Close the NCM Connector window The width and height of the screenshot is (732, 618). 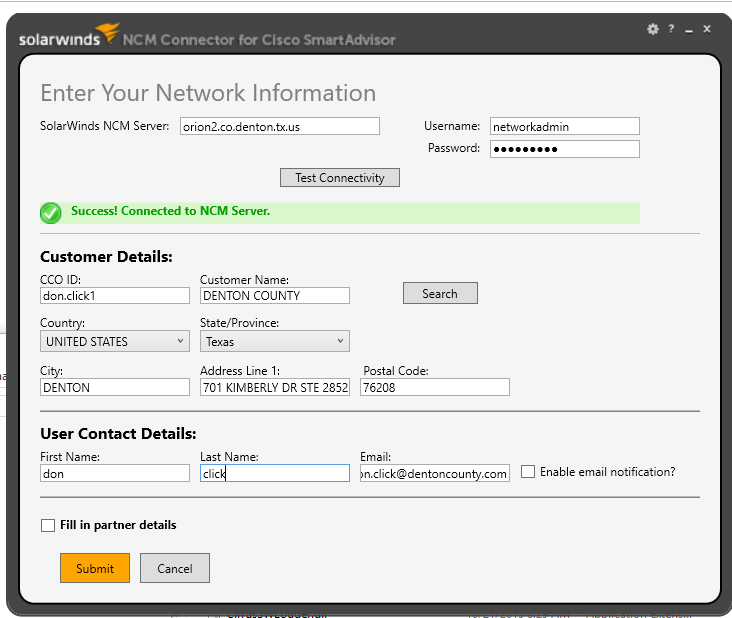tap(707, 29)
